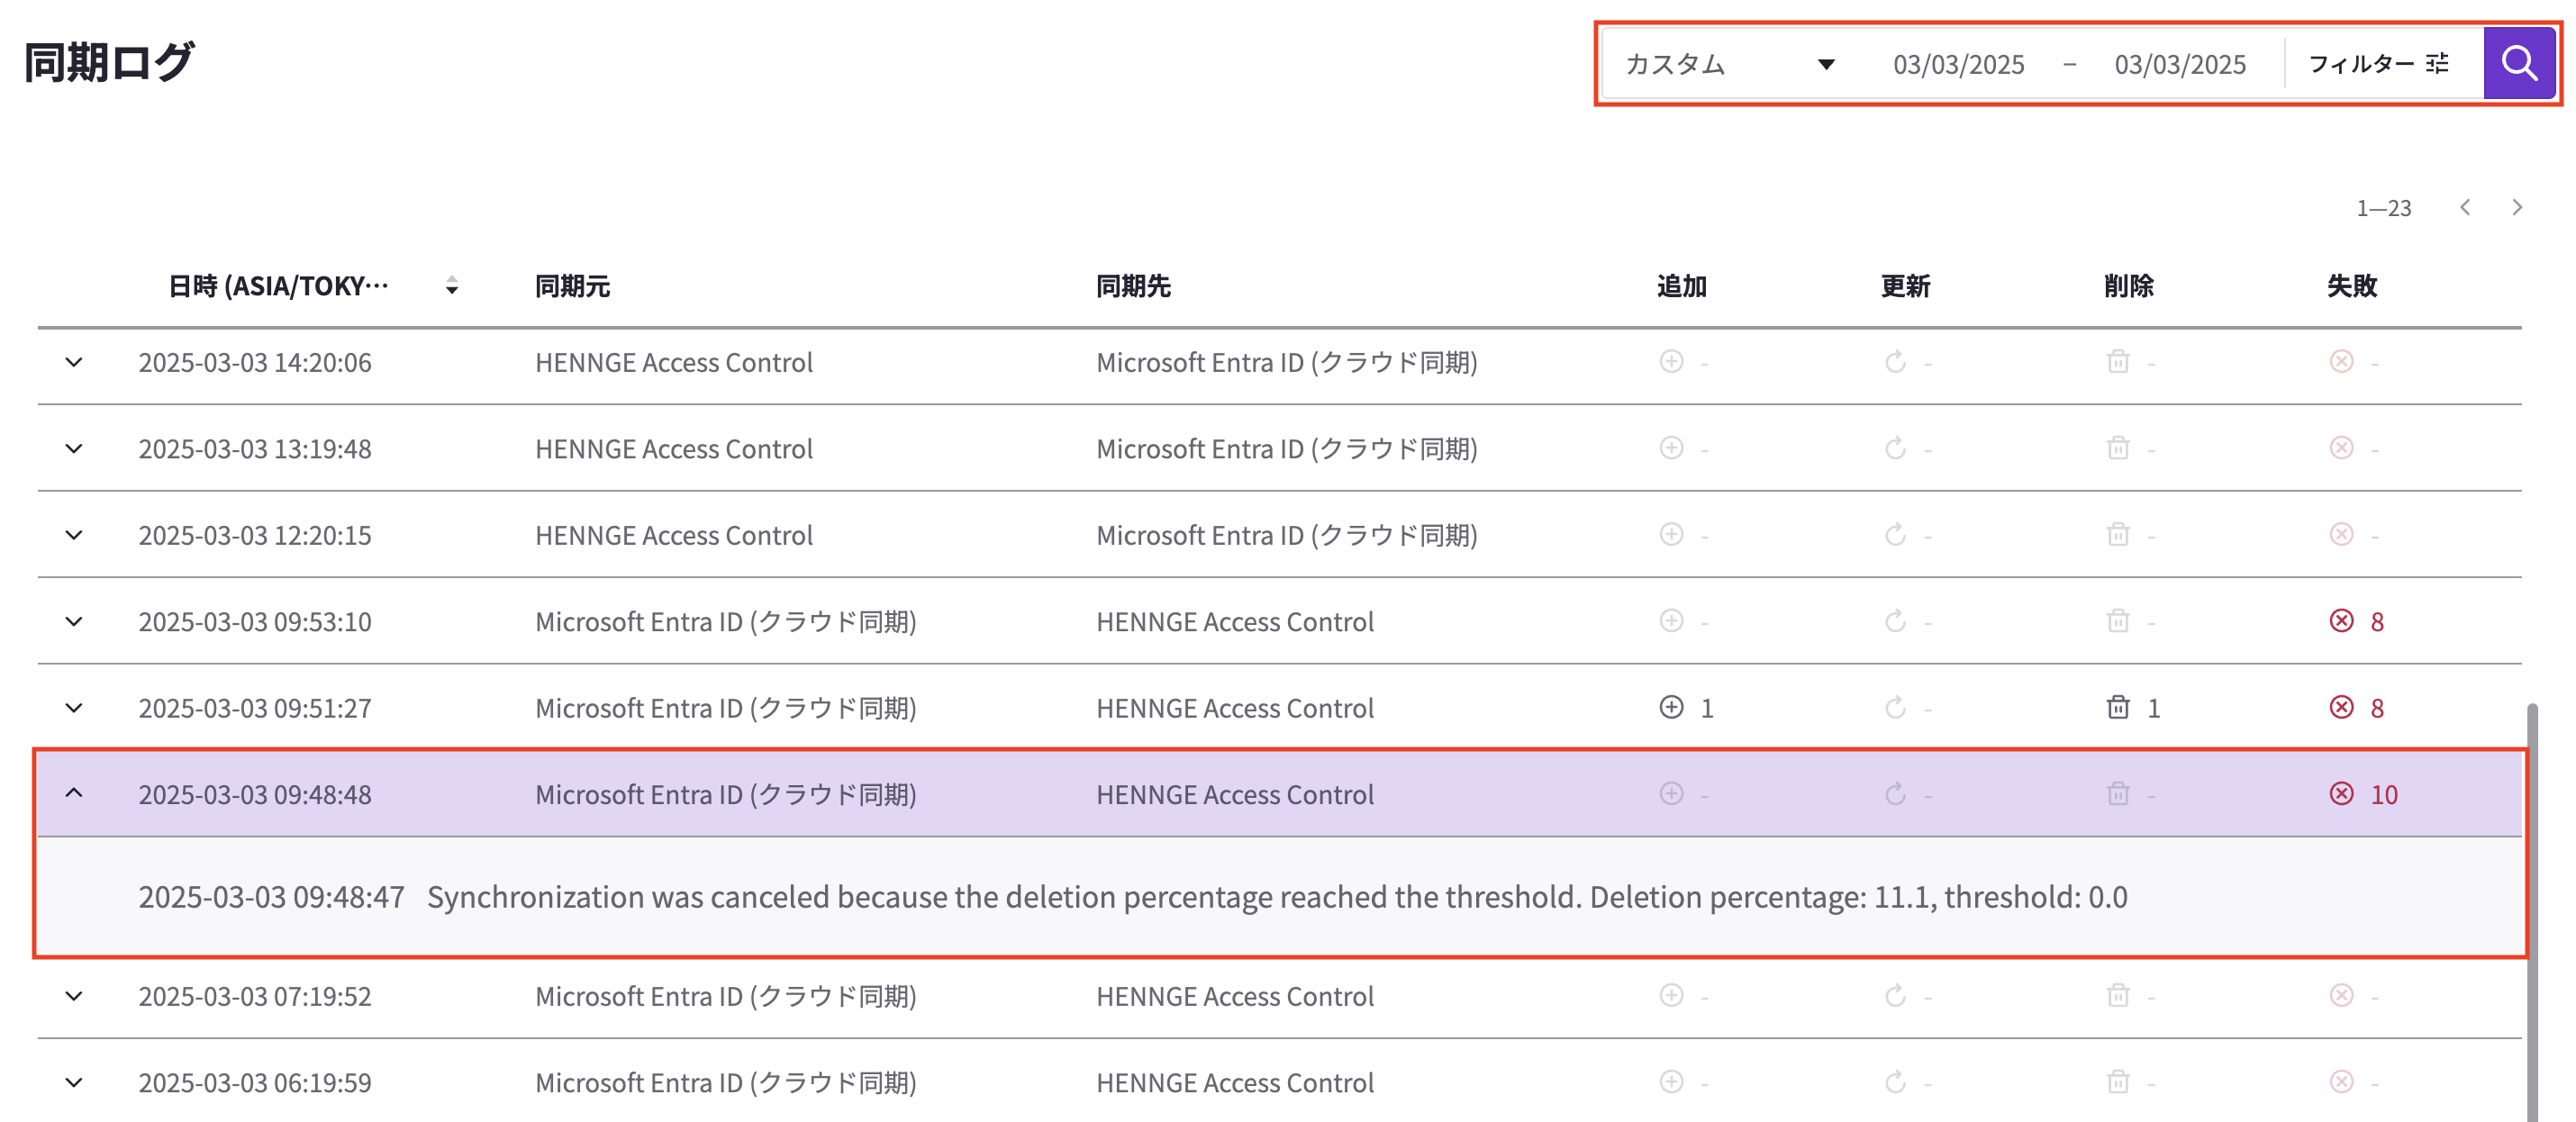Click failure icon in 09:53:10 row
The width and height of the screenshot is (2576, 1122).
click(2341, 621)
